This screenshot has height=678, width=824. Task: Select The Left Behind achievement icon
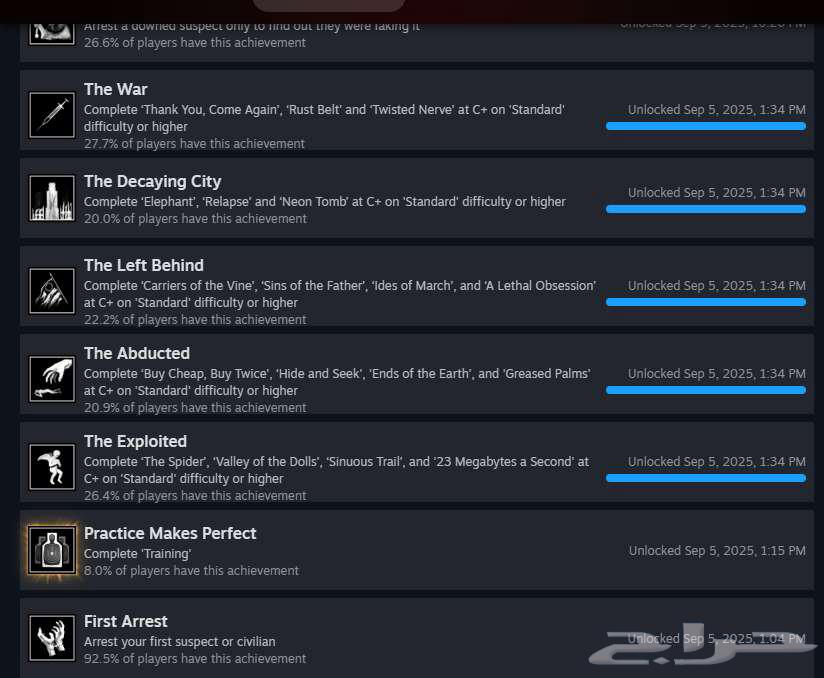pos(52,291)
